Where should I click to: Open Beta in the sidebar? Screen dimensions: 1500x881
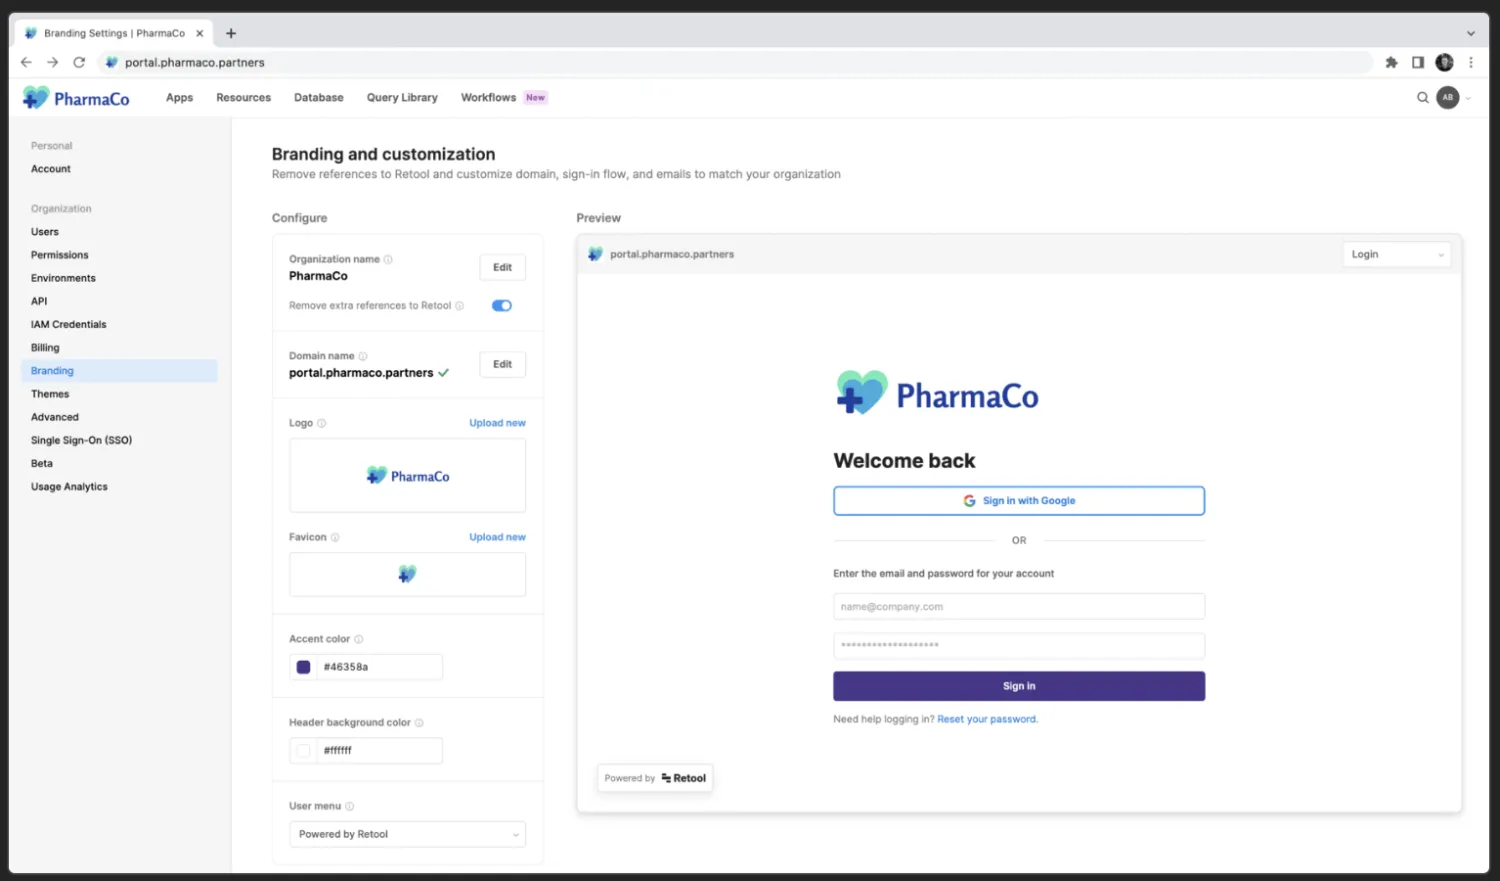(42, 464)
